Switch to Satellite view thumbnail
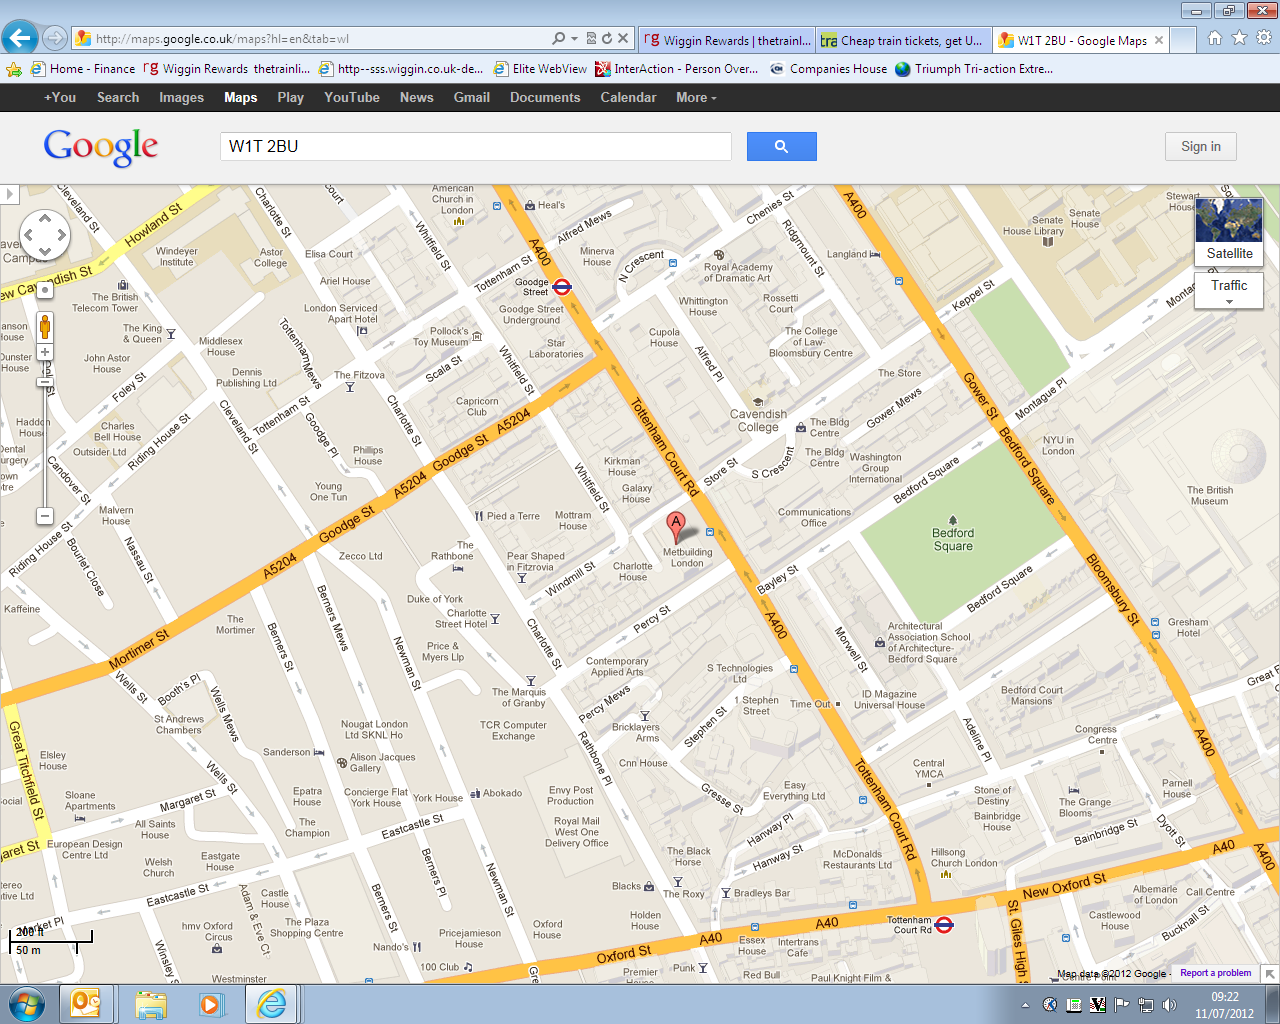 tap(1229, 231)
